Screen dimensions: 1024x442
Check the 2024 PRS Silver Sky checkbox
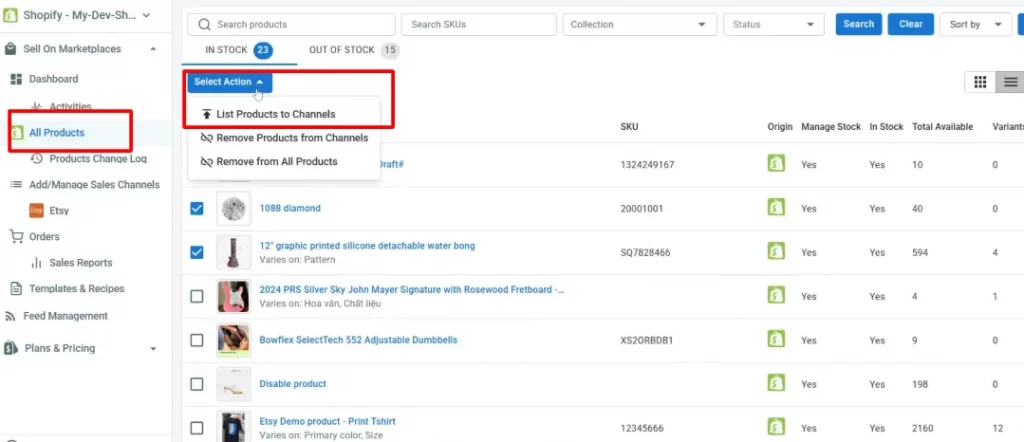[x=197, y=296]
